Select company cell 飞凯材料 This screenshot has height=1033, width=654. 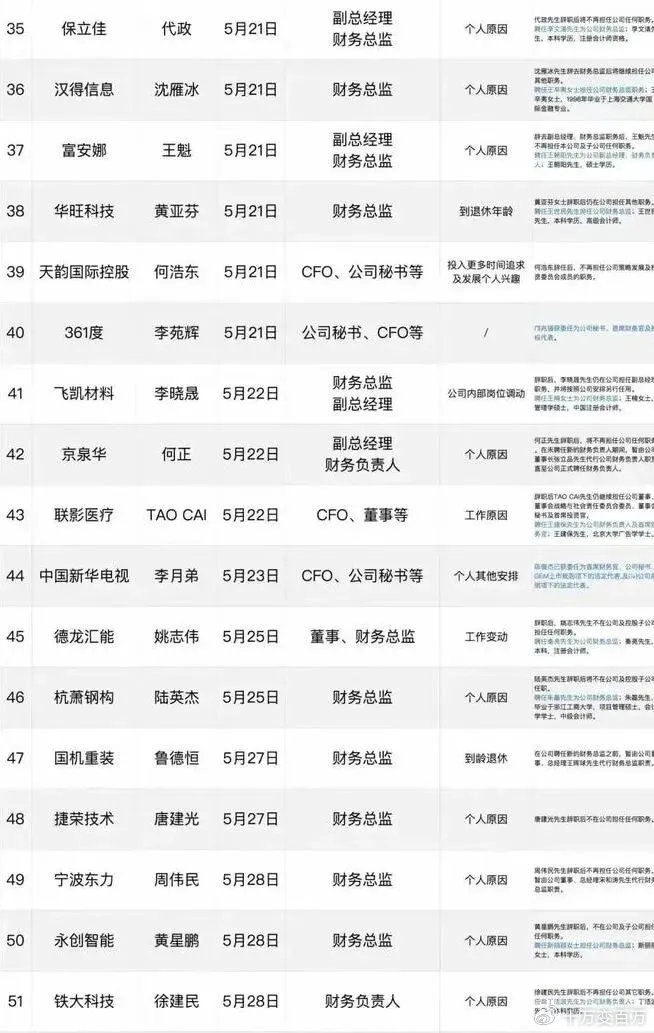84,393
